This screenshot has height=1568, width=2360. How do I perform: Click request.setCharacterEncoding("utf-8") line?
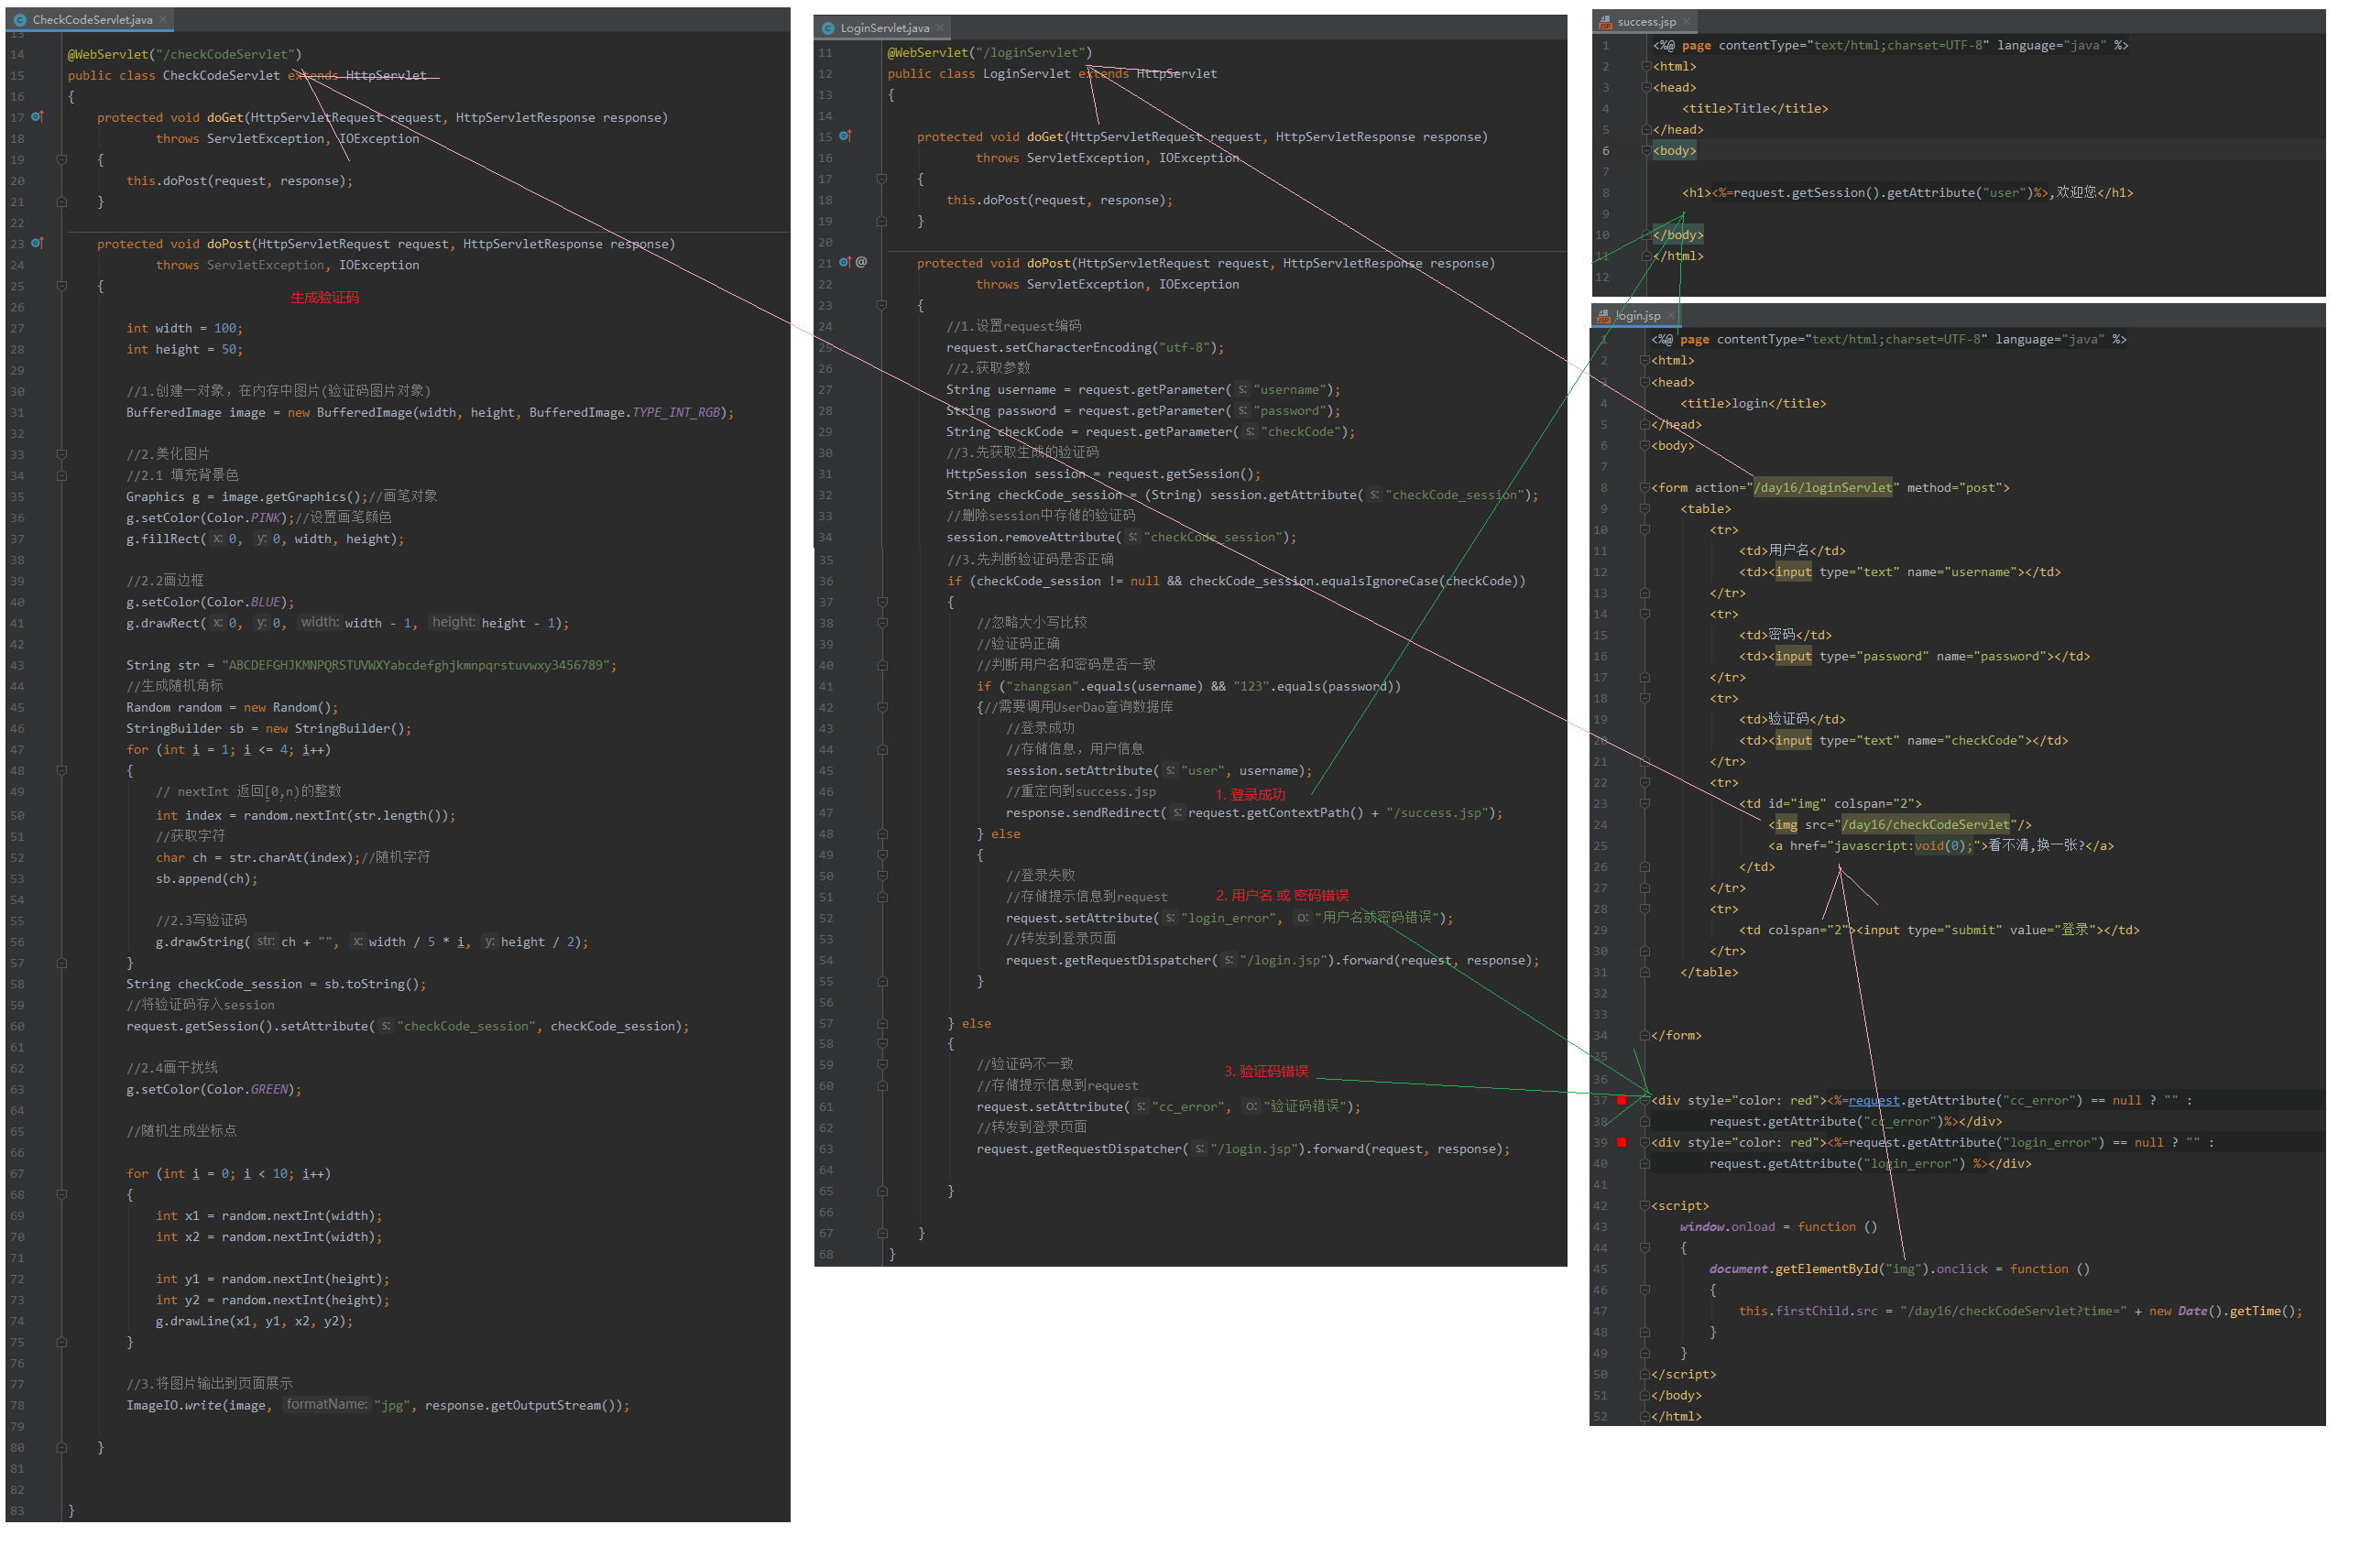[x=1085, y=347]
